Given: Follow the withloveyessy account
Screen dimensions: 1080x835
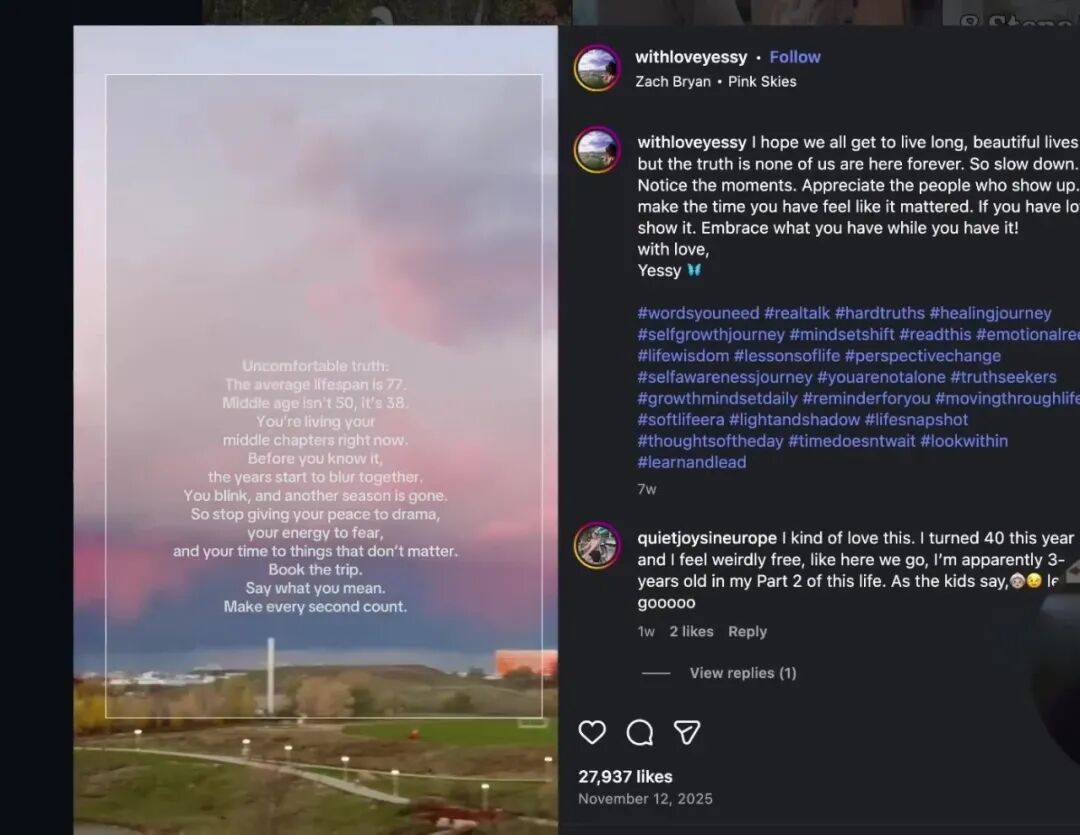Looking at the screenshot, I should coord(795,57).
